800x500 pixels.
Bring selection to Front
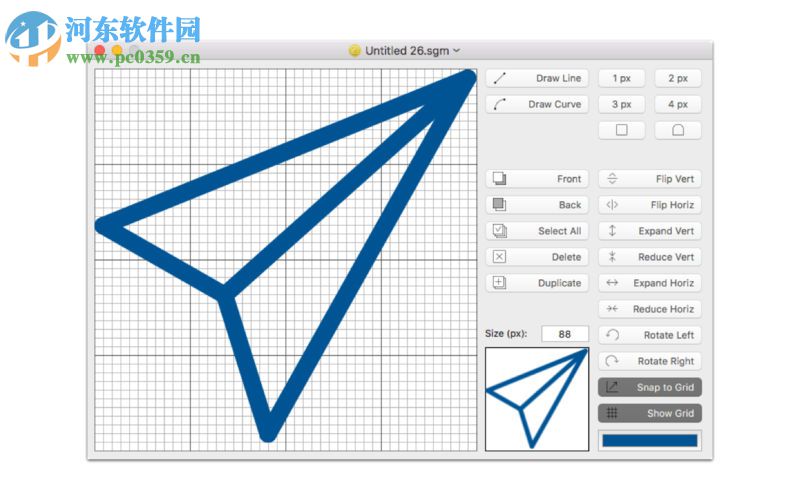pos(537,179)
